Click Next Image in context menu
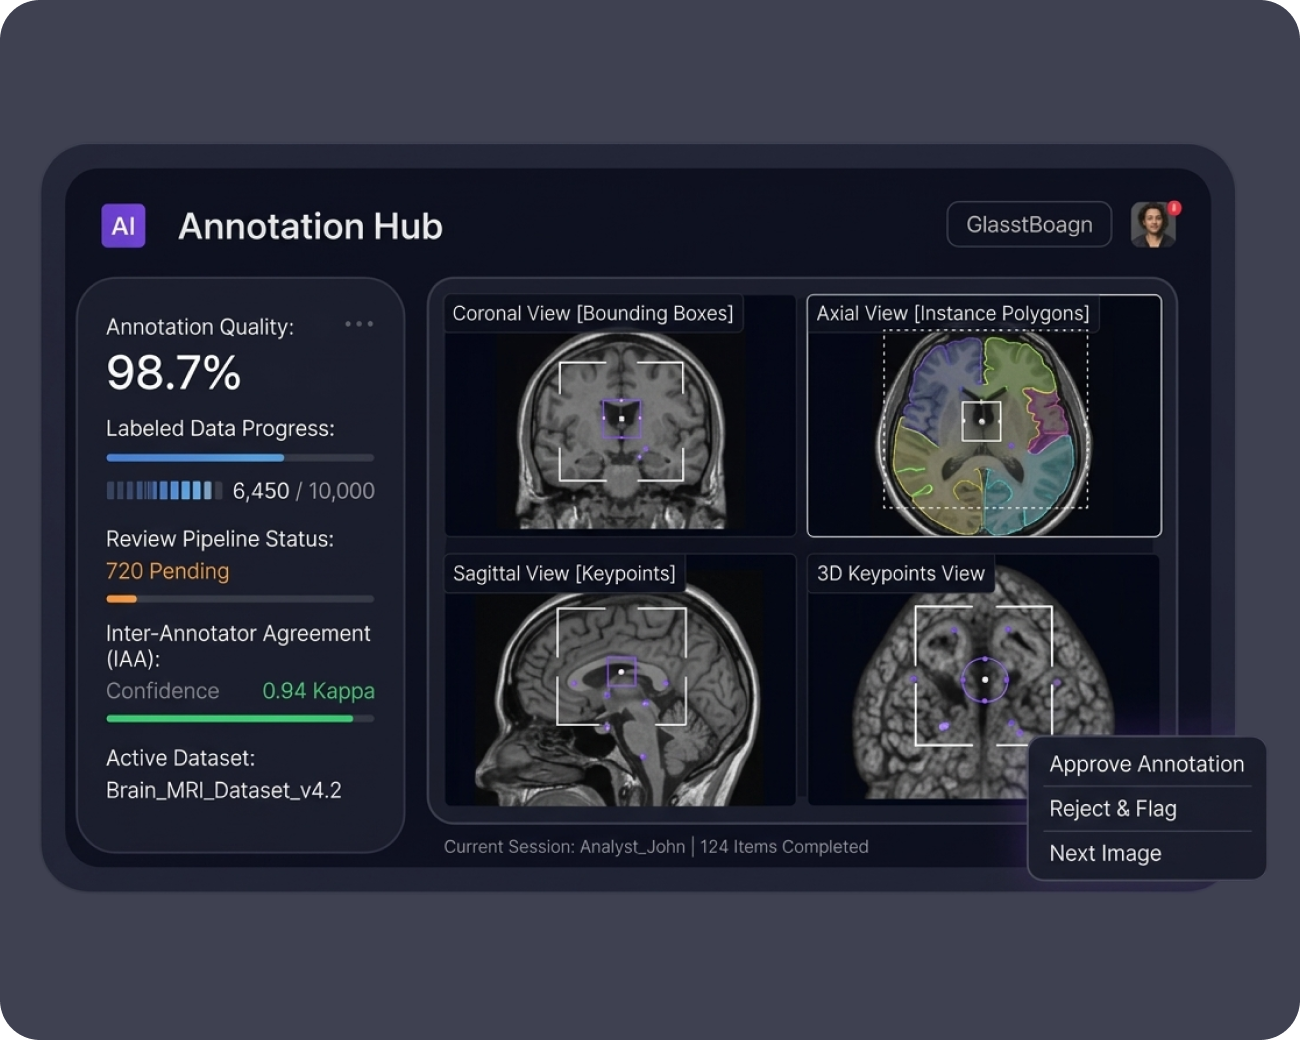 [1105, 853]
